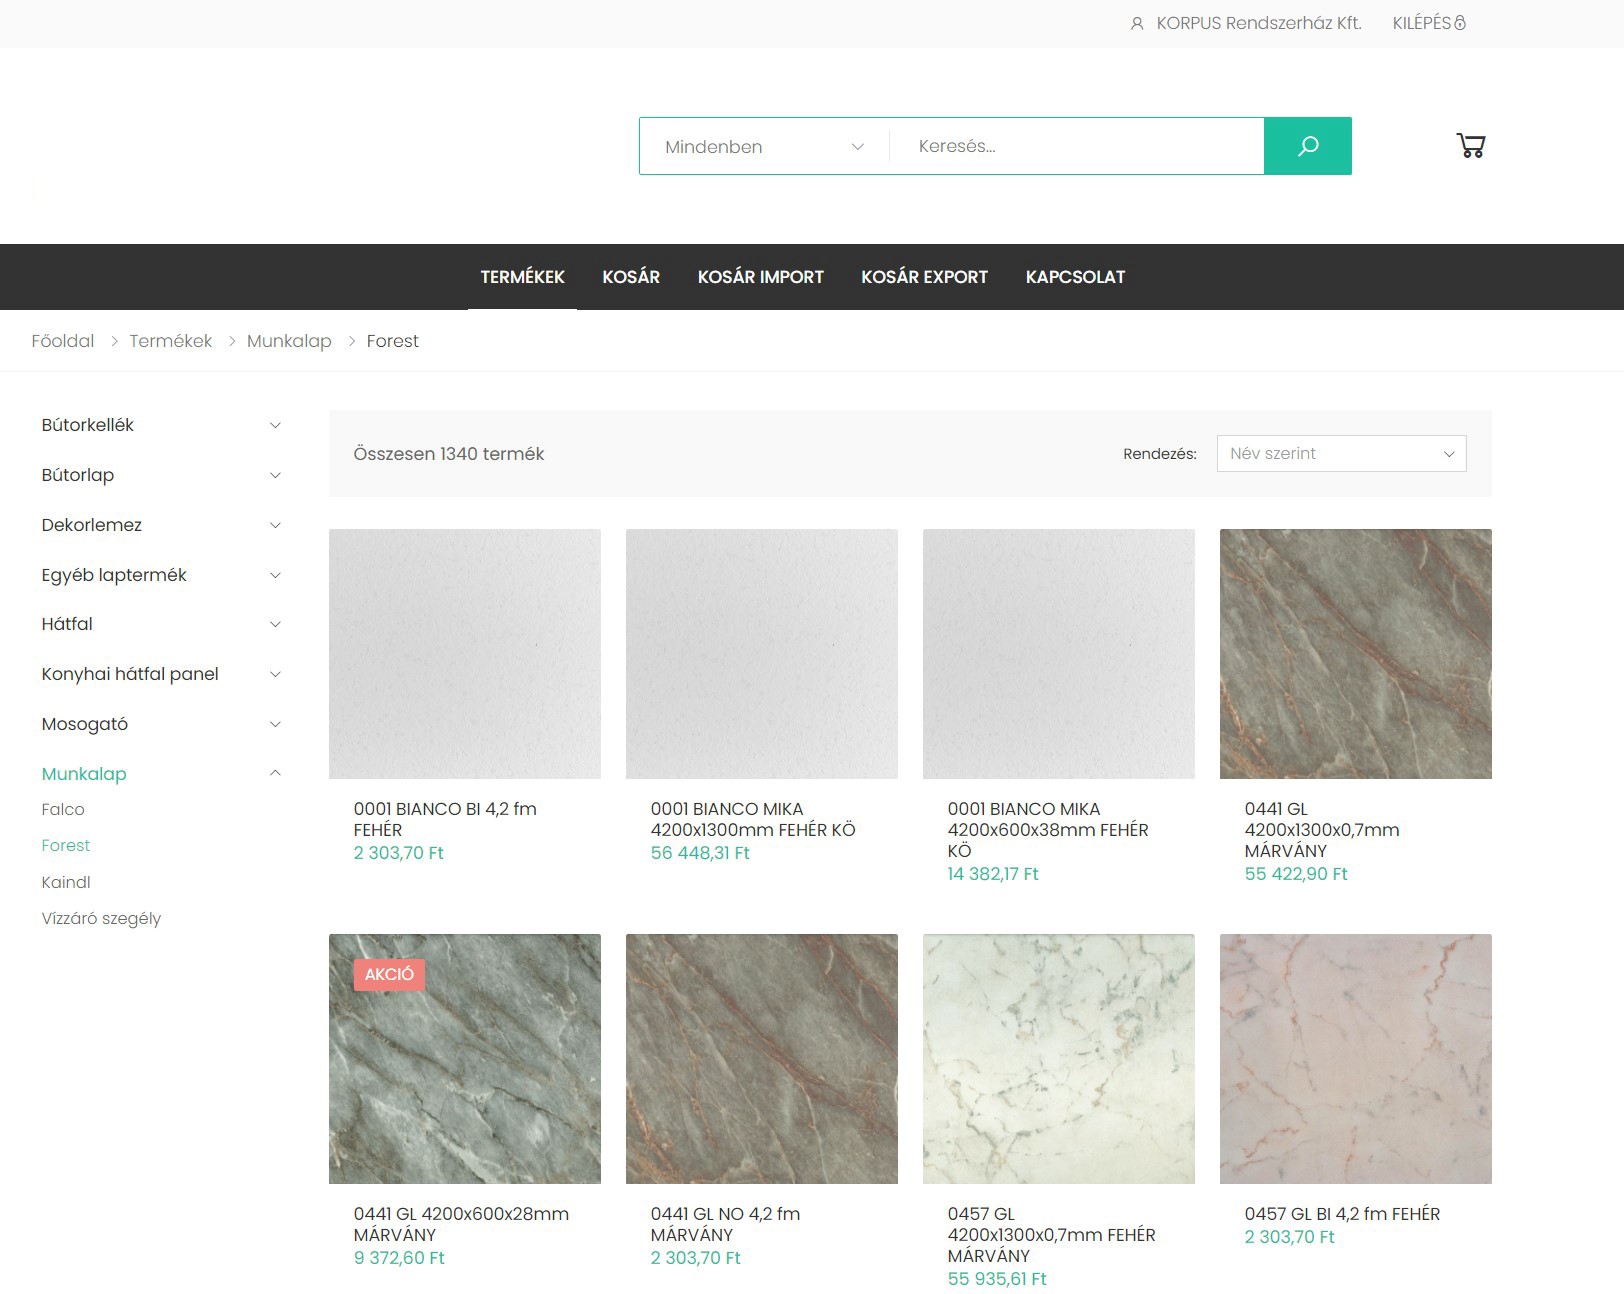The width and height of the screenshot is (1624, 1294).
Task: Click in the Keresés search field
Action: point(1075,146)
